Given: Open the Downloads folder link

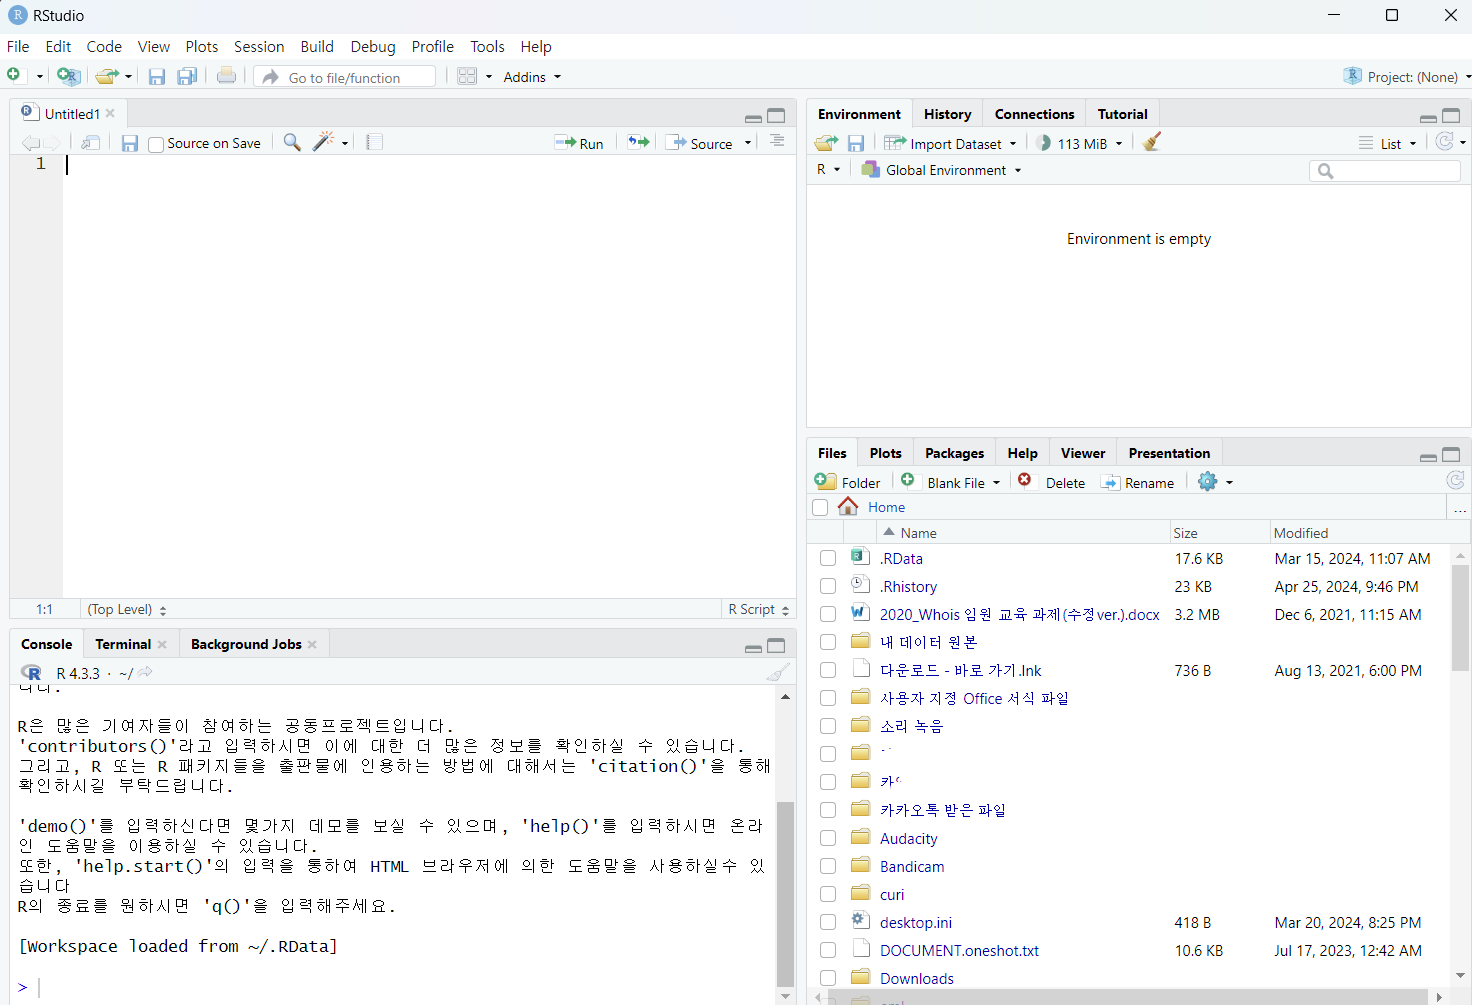Looking at the screenshot, I should (x=916, y=978).
